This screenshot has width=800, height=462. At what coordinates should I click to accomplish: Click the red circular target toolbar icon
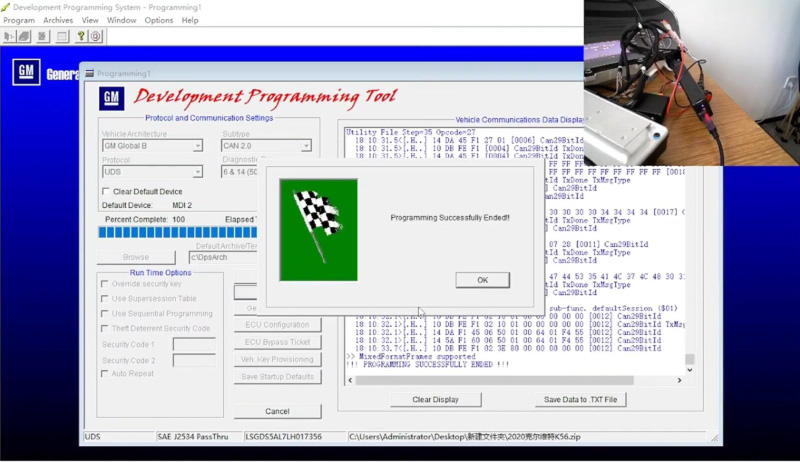(96, 36)
